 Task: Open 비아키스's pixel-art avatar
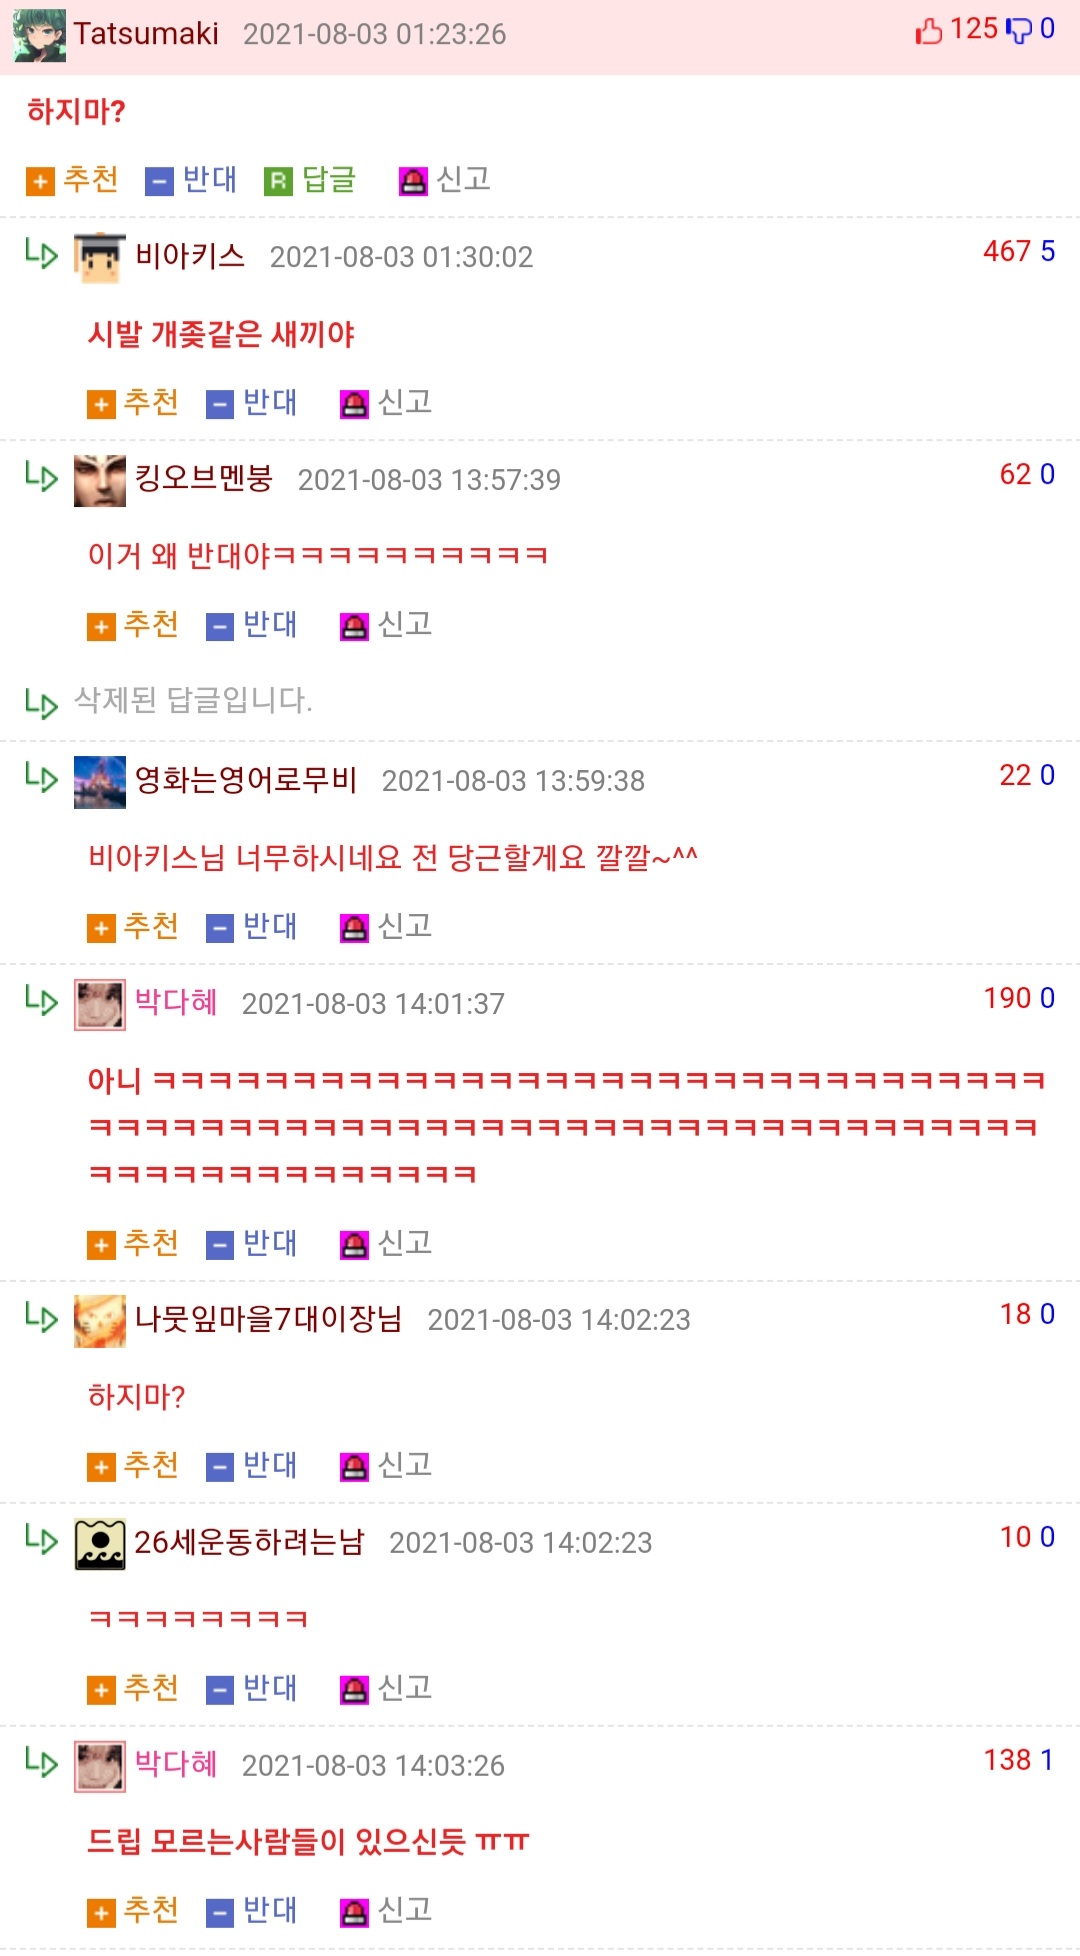click(100, 258)
